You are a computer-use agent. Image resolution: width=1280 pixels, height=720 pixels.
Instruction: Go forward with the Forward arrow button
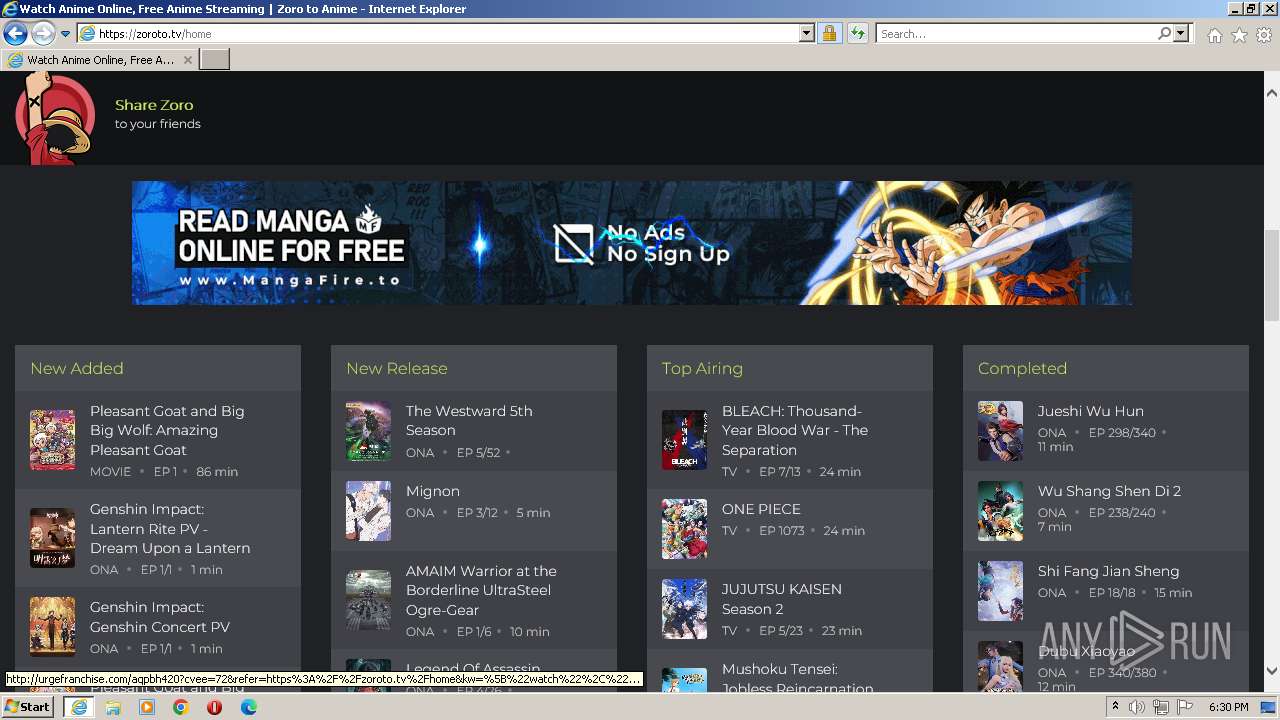point(43,34)
